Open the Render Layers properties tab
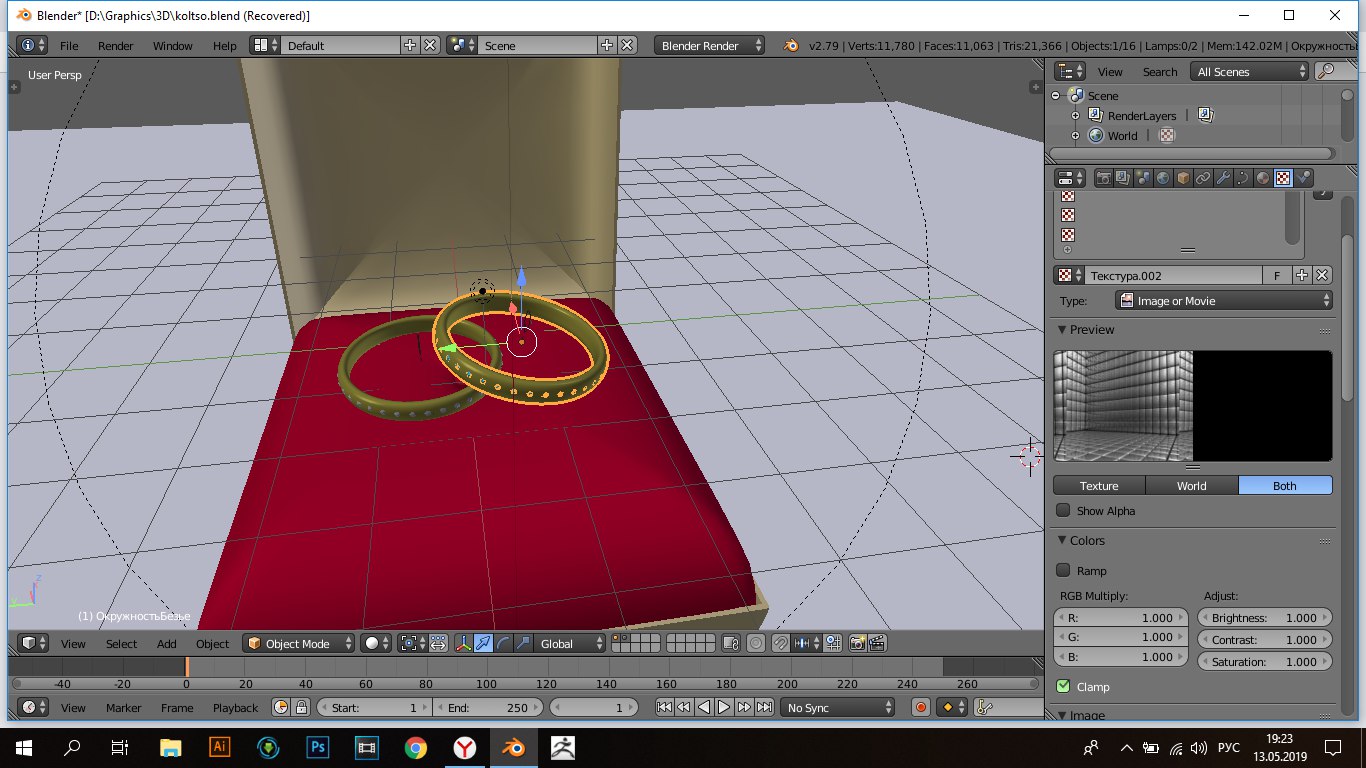The image size is (1366, 768). [x=1123, y=178]
